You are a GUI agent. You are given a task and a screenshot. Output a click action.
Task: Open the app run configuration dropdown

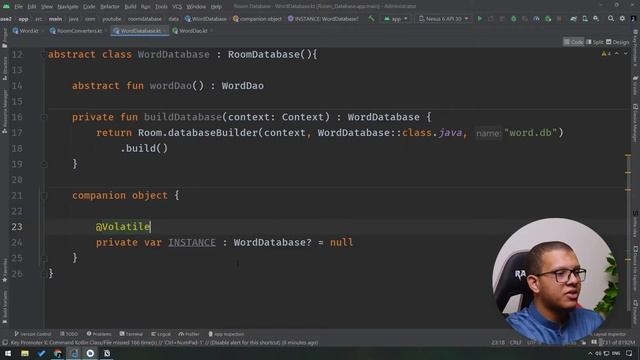click(x=396, y=19)
